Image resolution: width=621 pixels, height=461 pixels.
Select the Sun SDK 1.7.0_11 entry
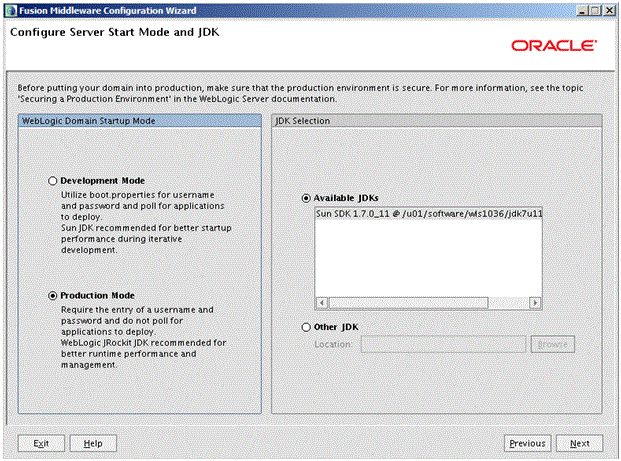coord(428,214)
